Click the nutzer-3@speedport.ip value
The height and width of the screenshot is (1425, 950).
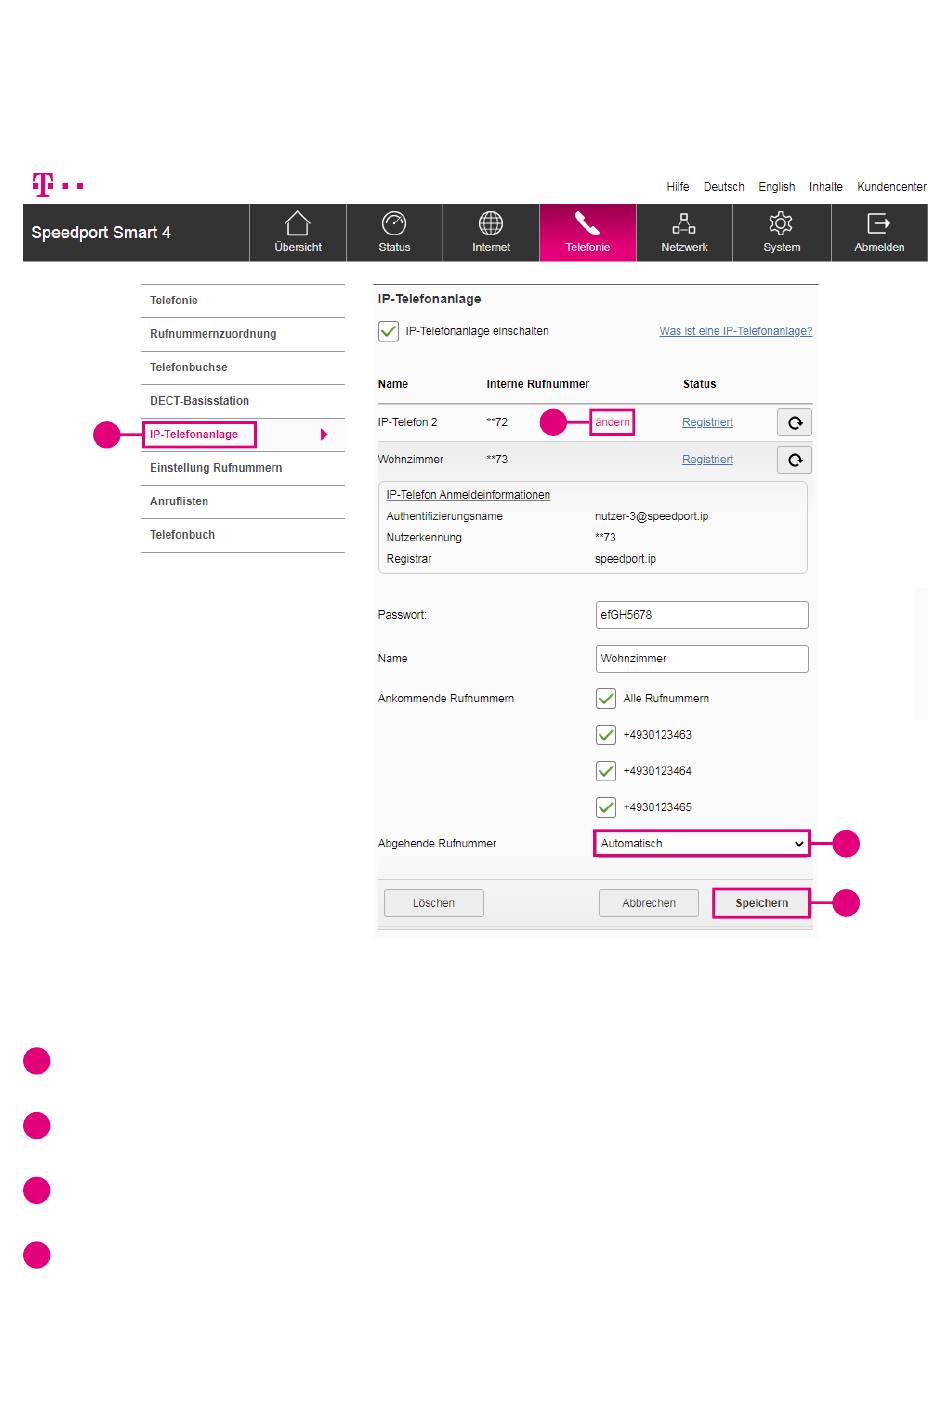[x=652, y=516]
